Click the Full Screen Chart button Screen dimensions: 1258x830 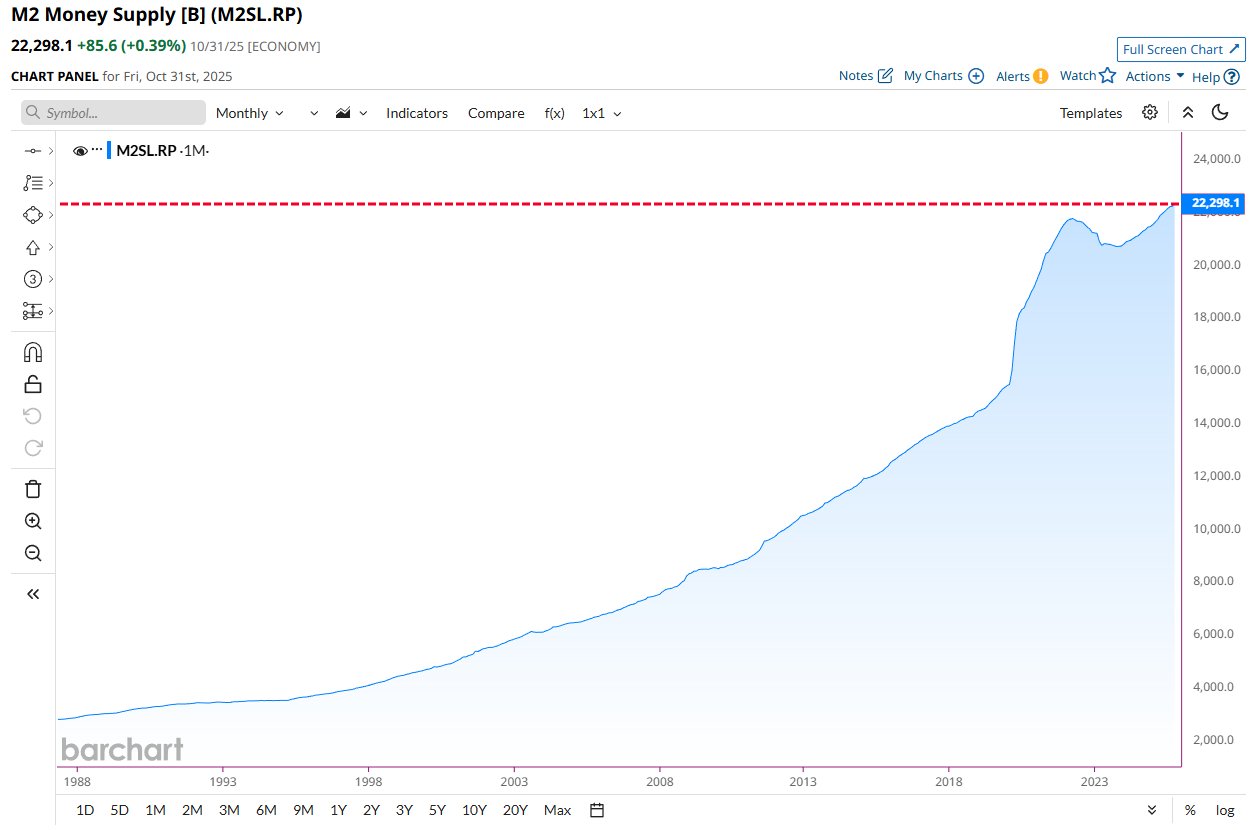(x=1181, y=49)
